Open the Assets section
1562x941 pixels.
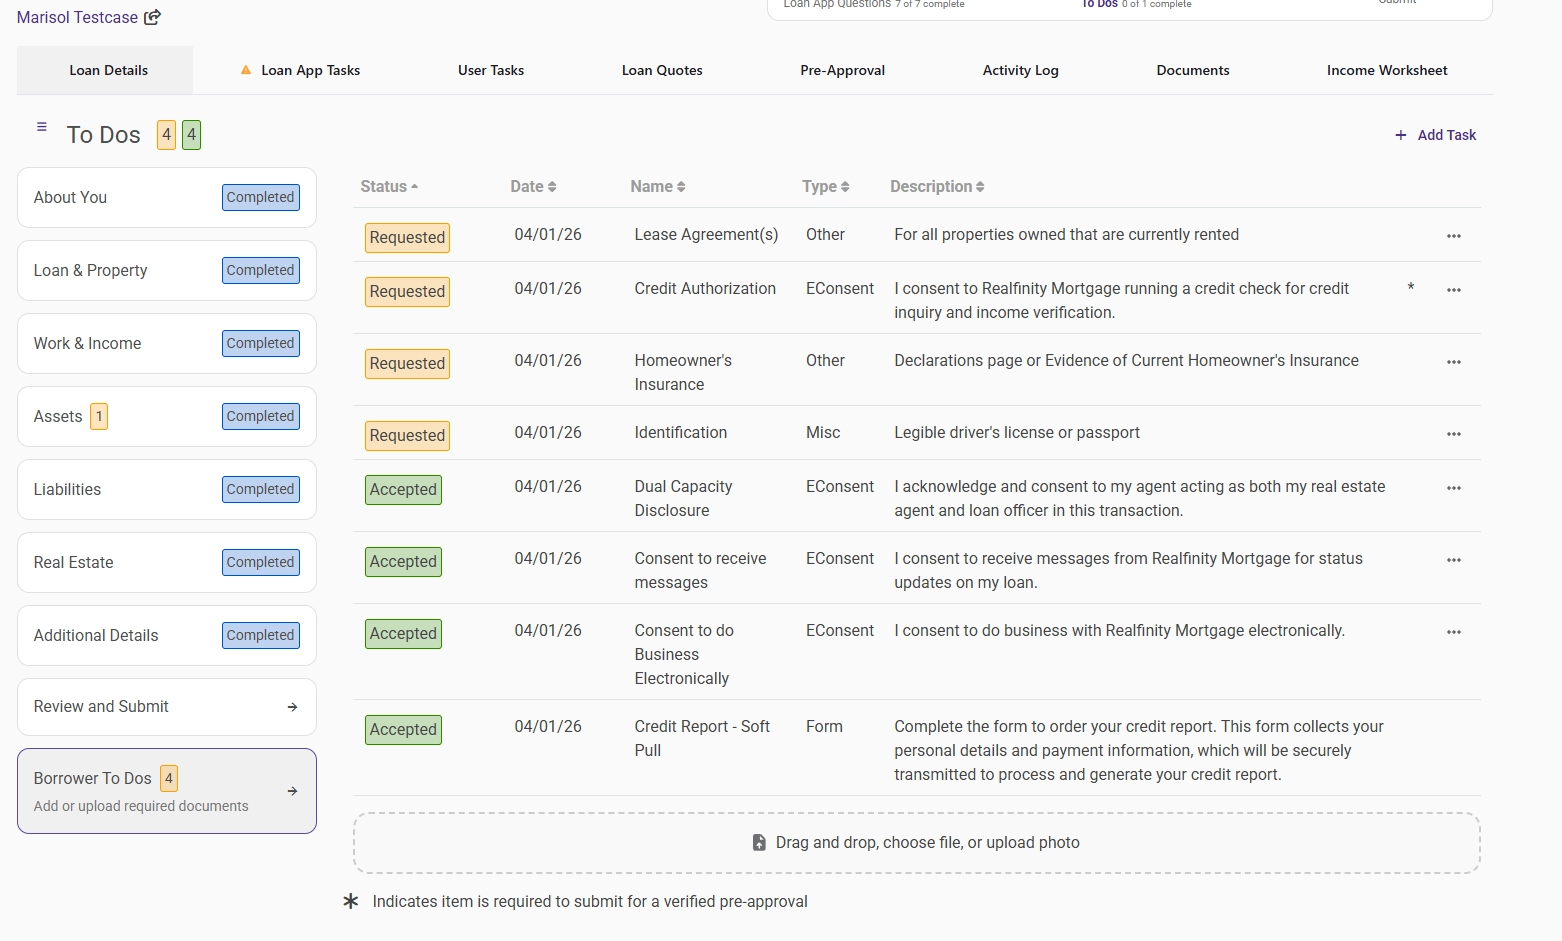coord(167,417)
